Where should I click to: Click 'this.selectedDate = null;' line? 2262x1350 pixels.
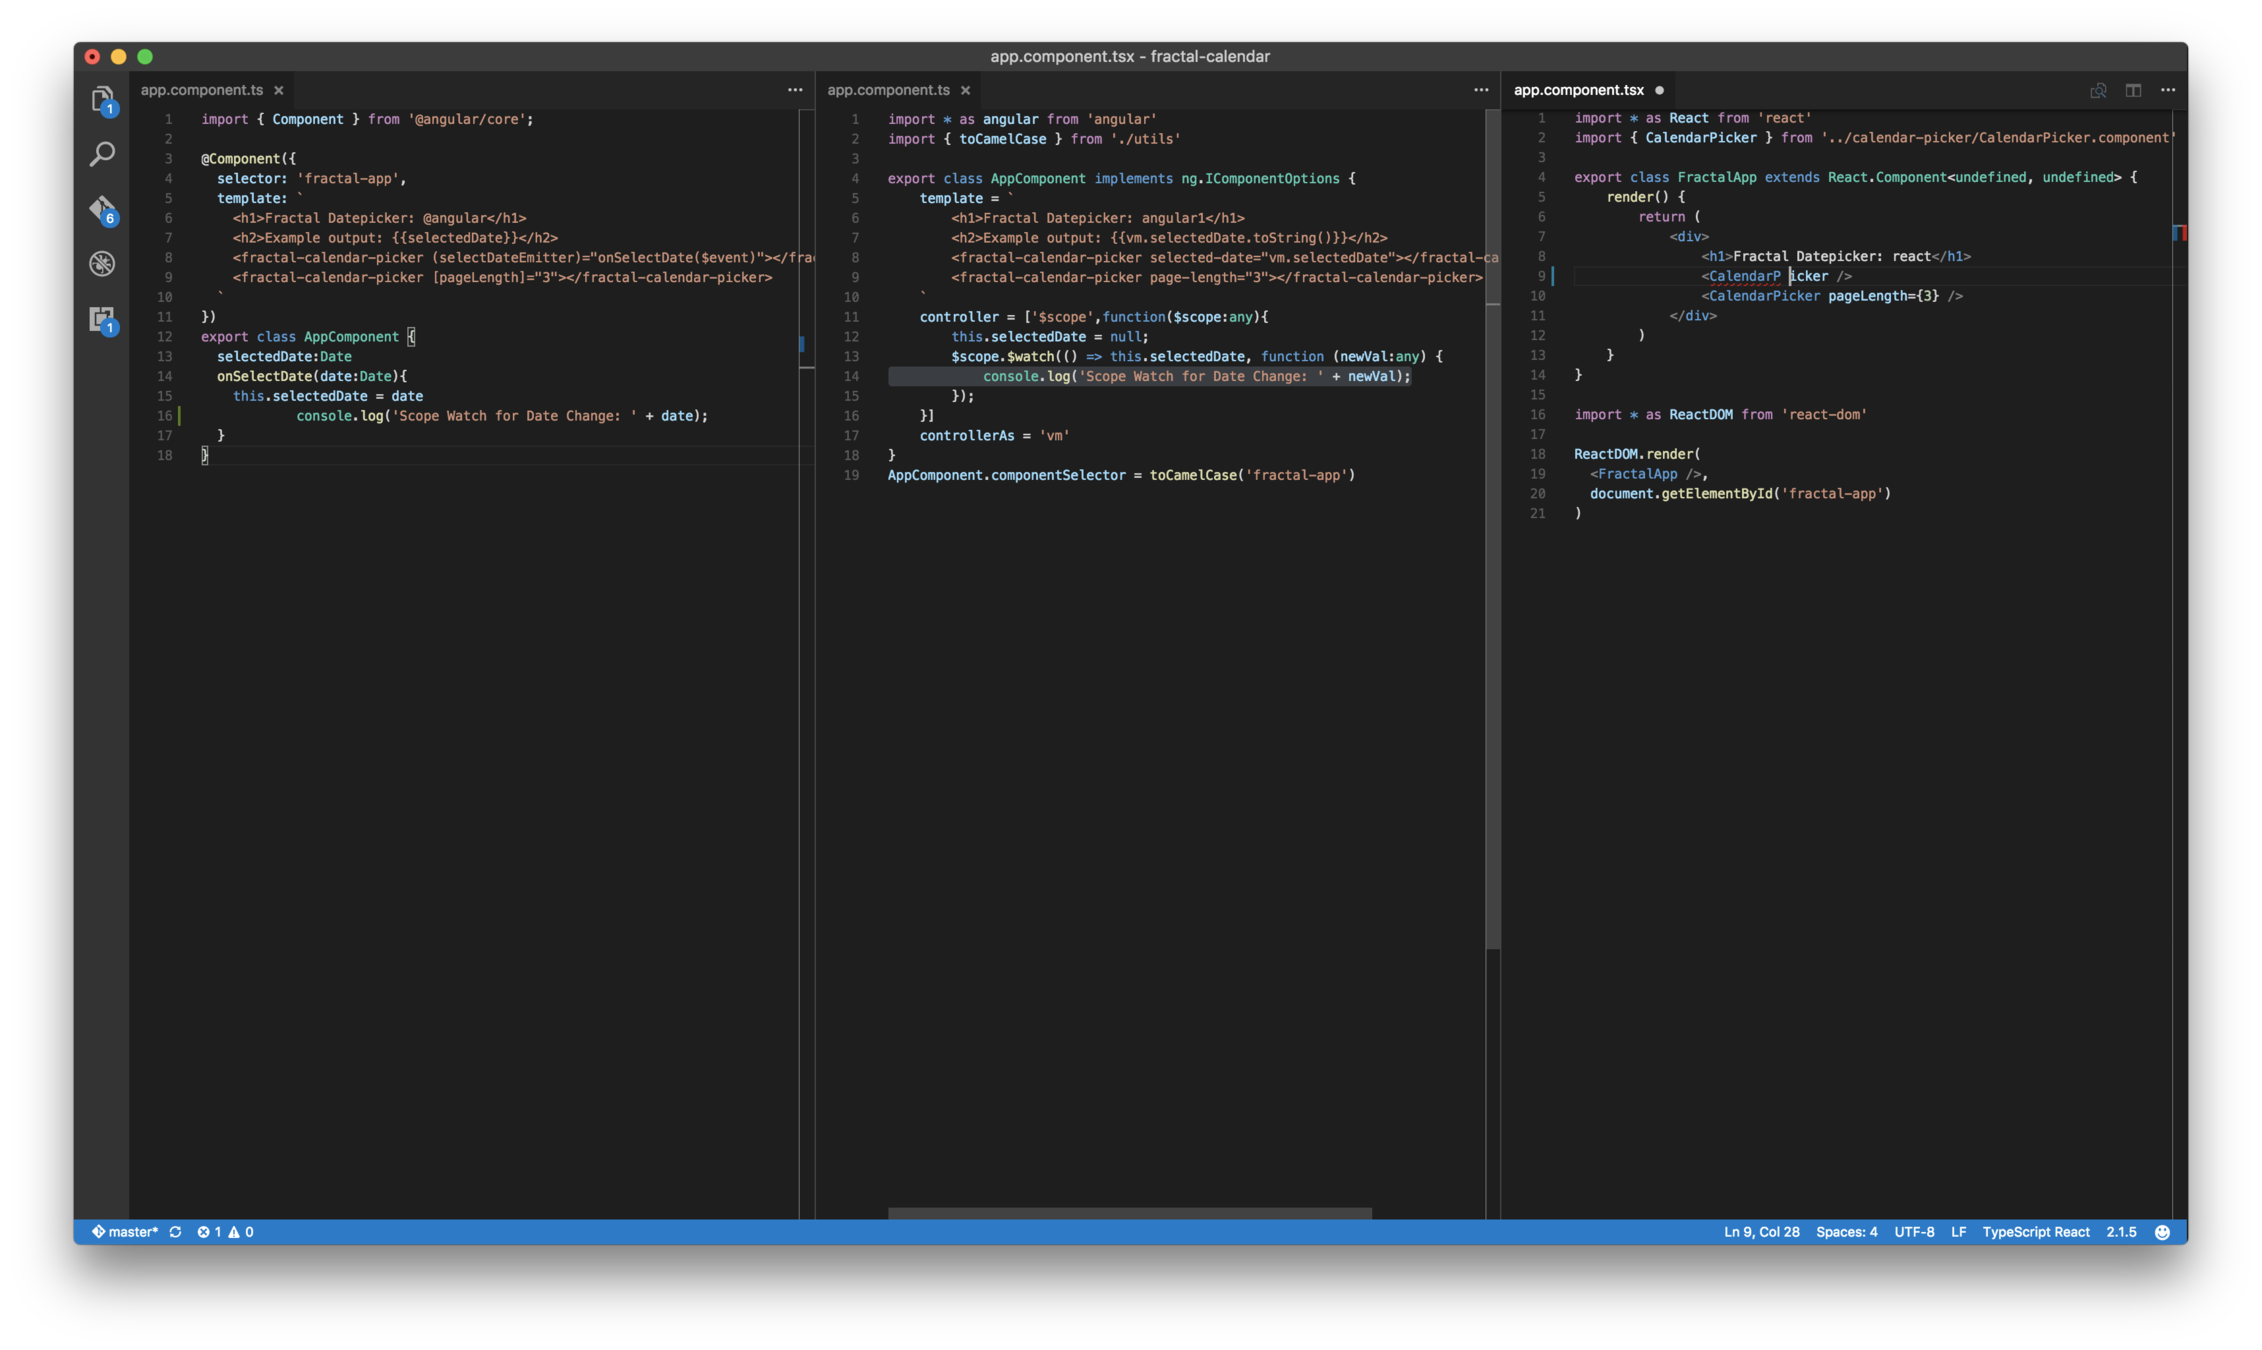[x=1050, y=337]
